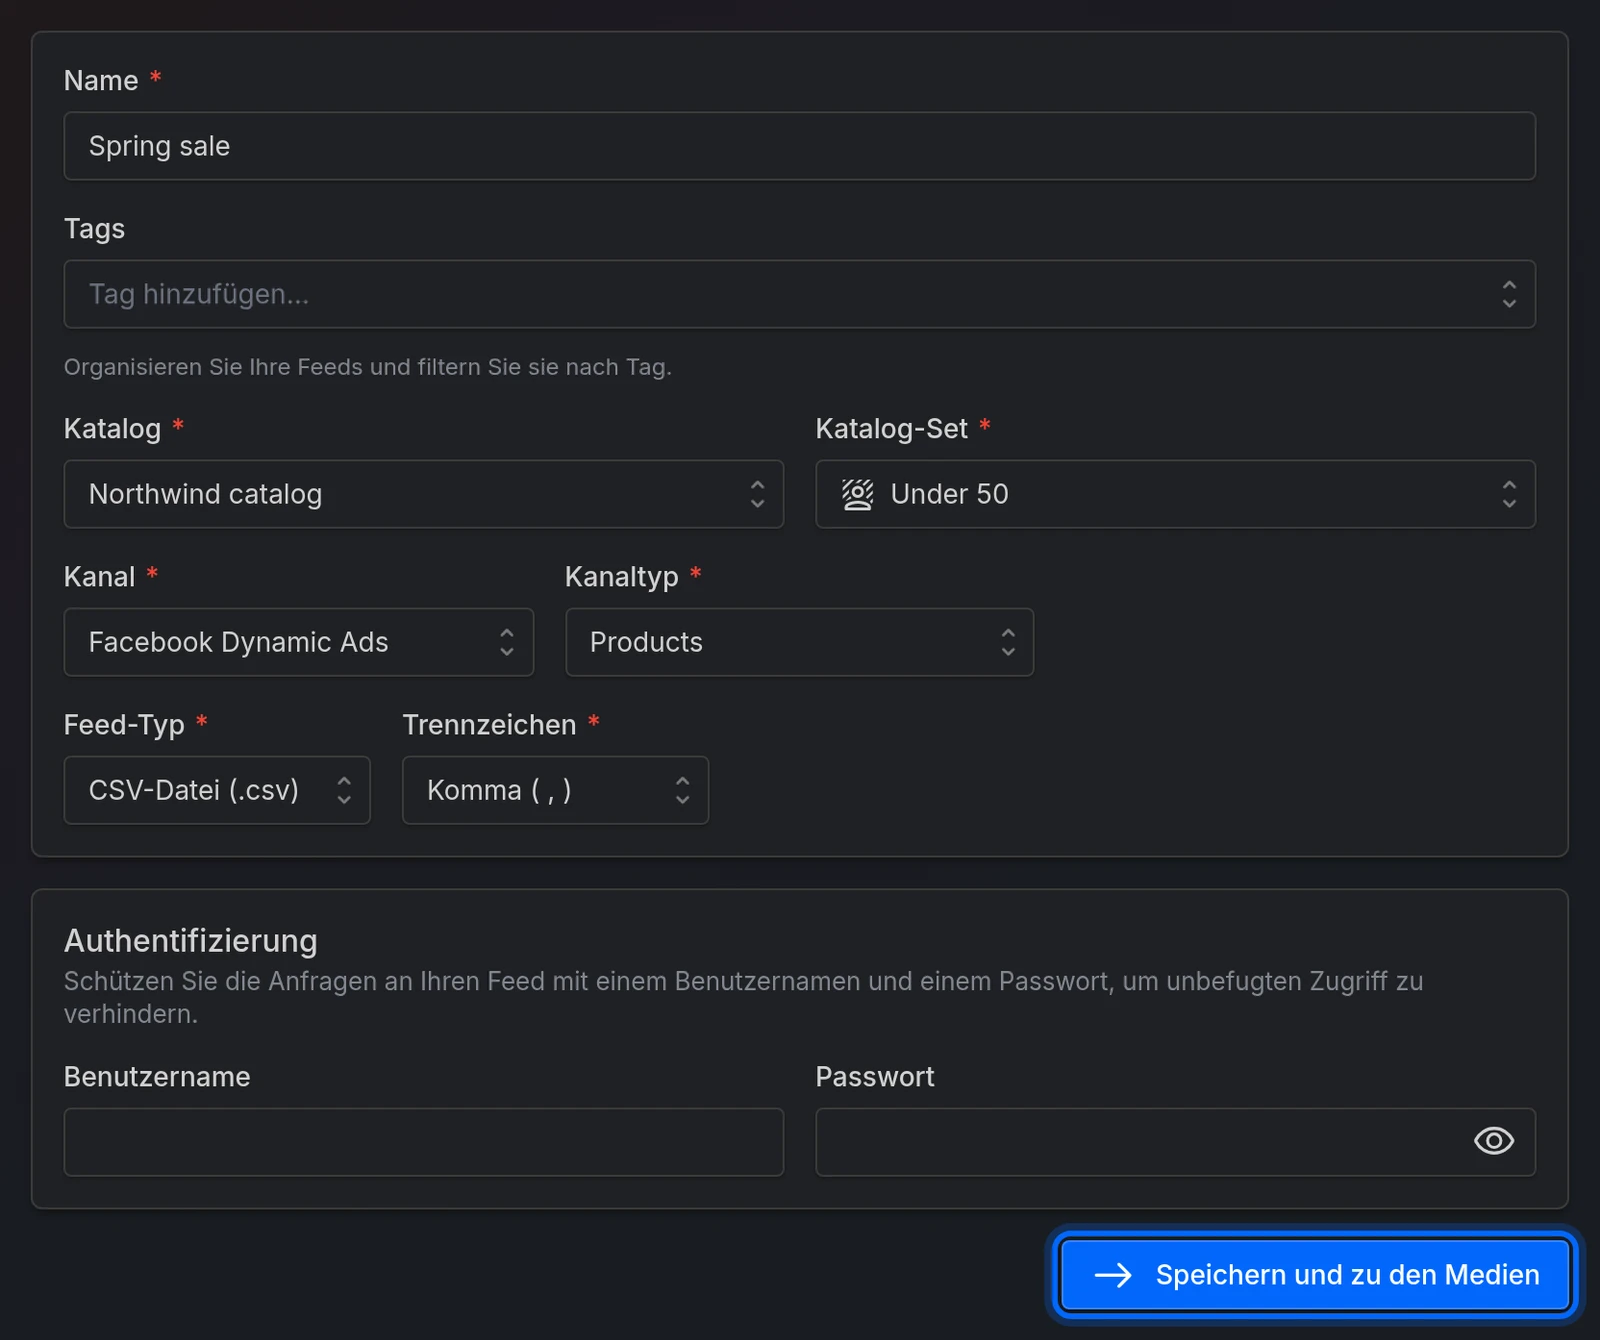Click the catalog set icon beside Under 50
This screenshot has width=1600, height=1340.
tap(857, 494)
